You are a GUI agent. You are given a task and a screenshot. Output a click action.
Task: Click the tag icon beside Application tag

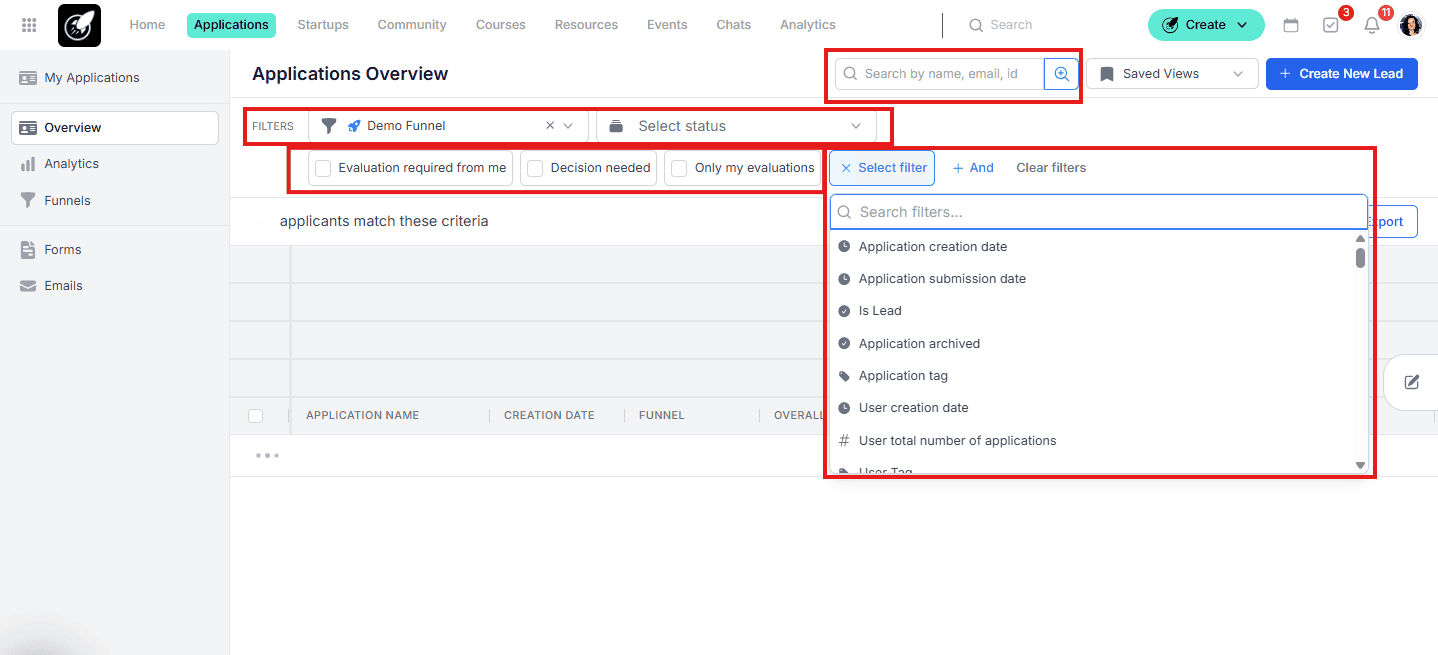tap(844, 376)
